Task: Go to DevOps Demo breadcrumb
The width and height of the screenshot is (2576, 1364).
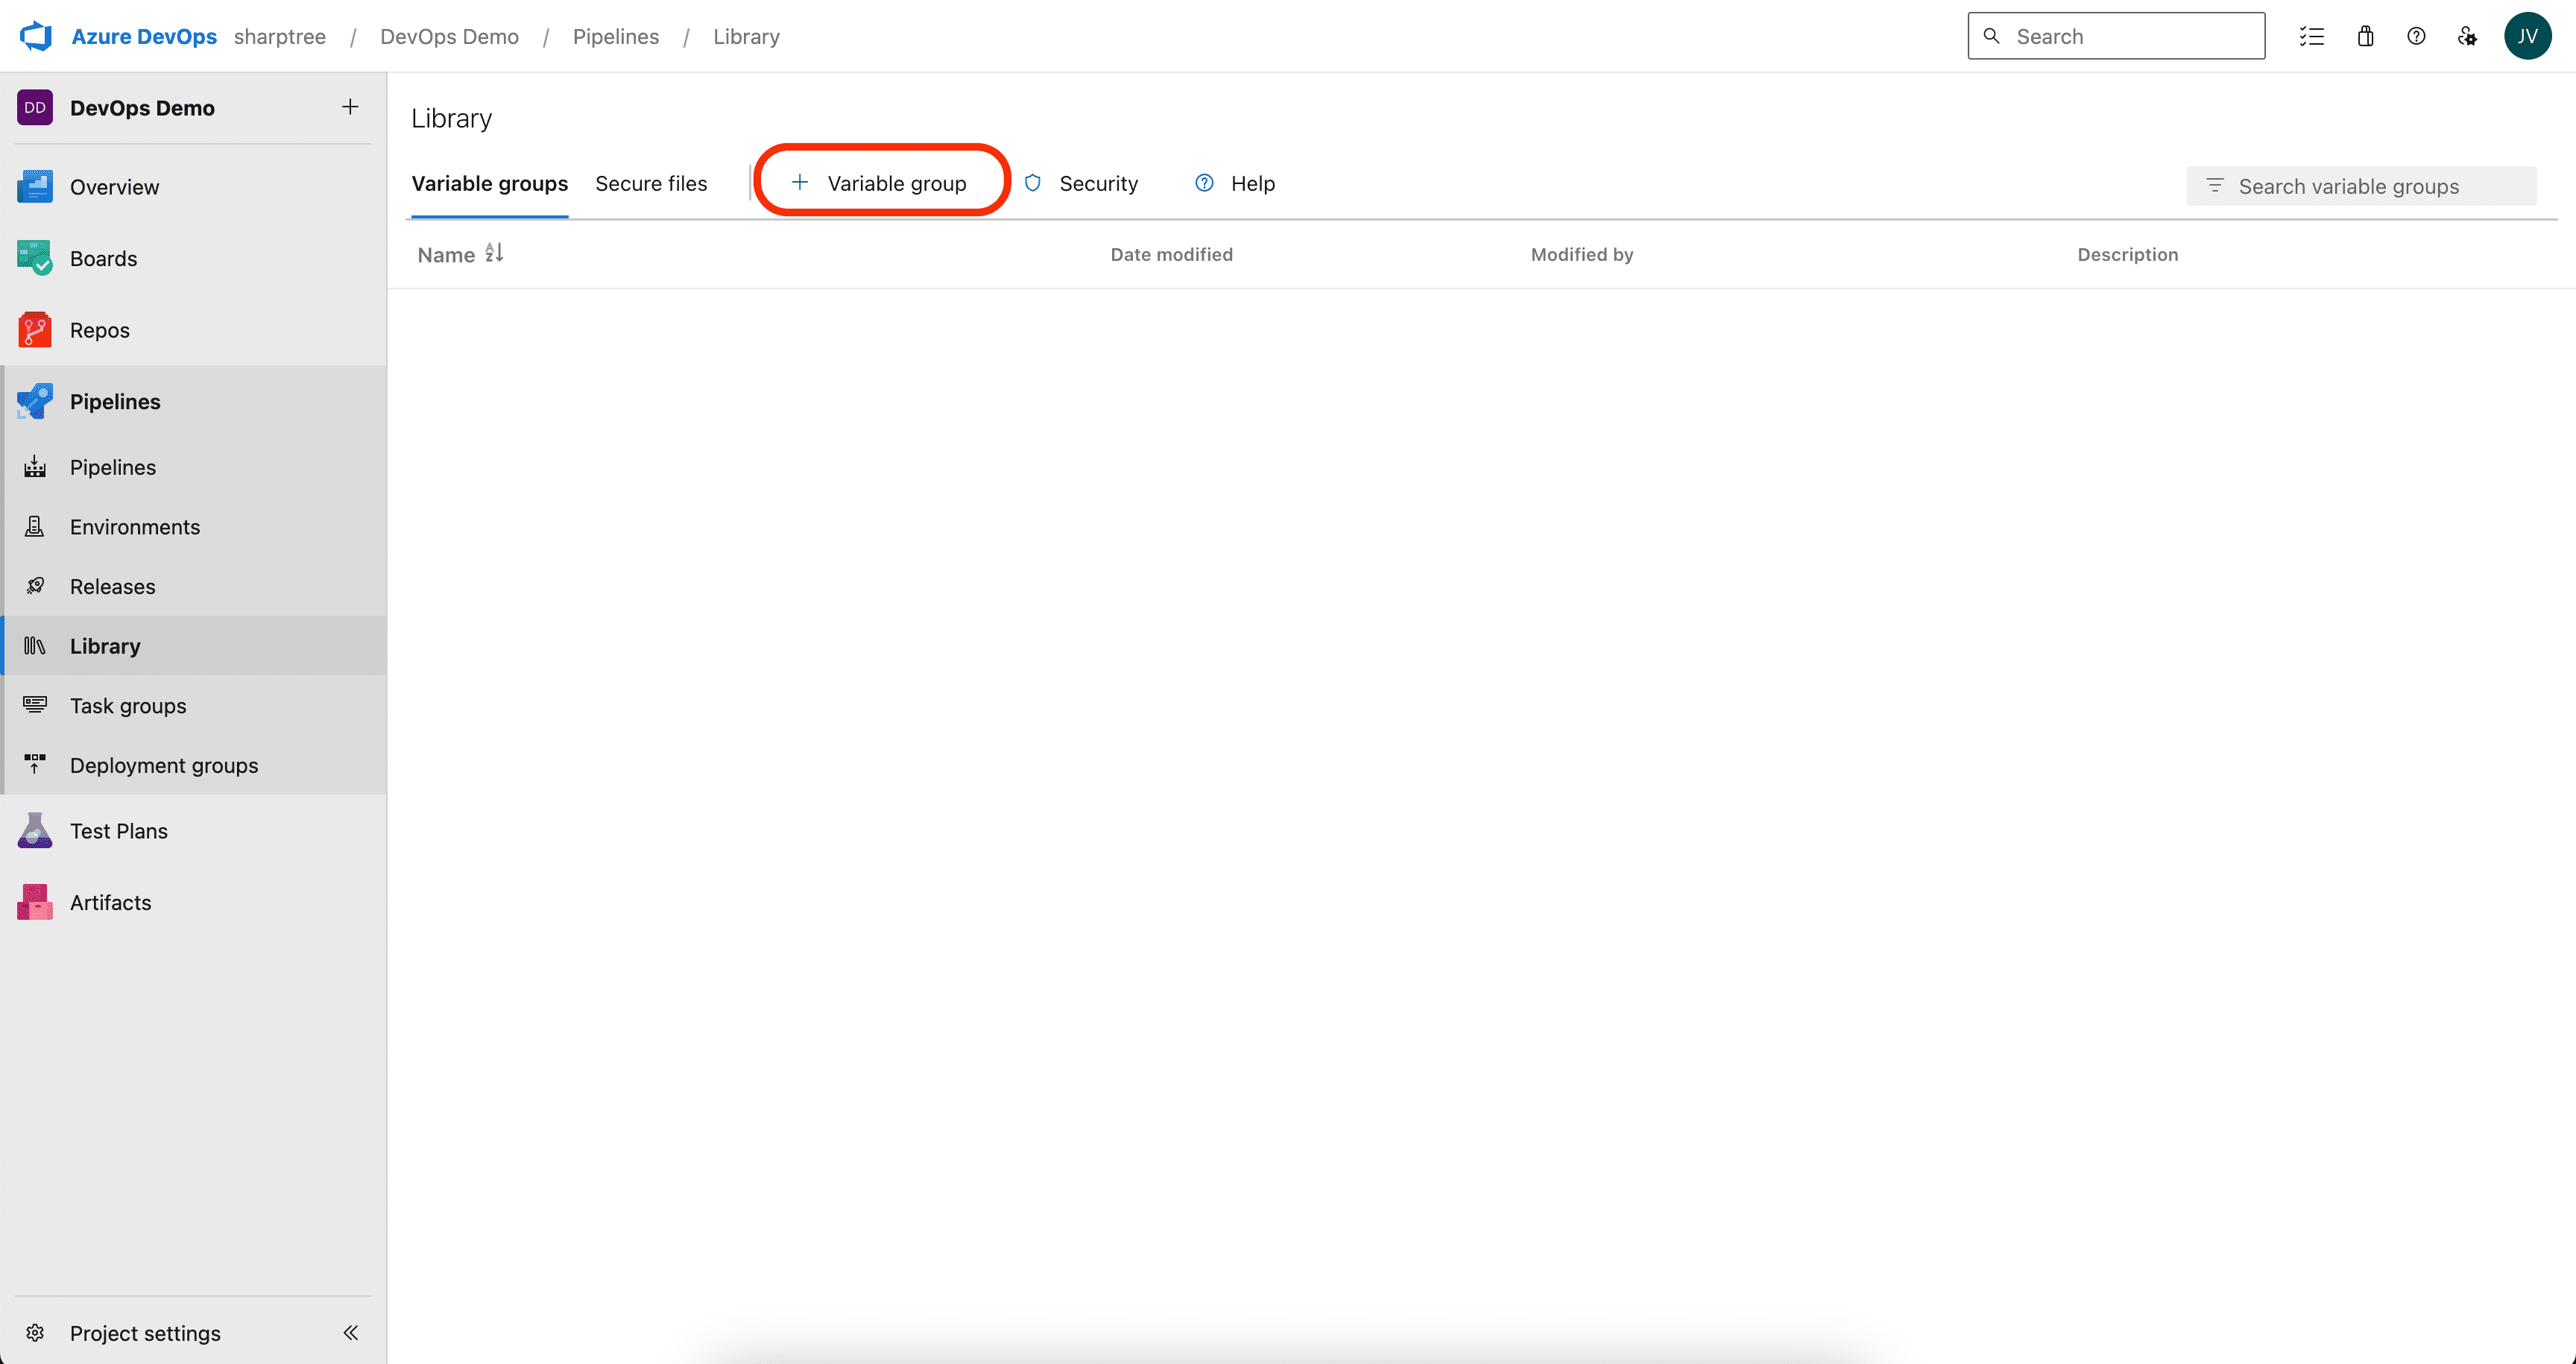Action: pyautogui.click(x=449, y=36)
